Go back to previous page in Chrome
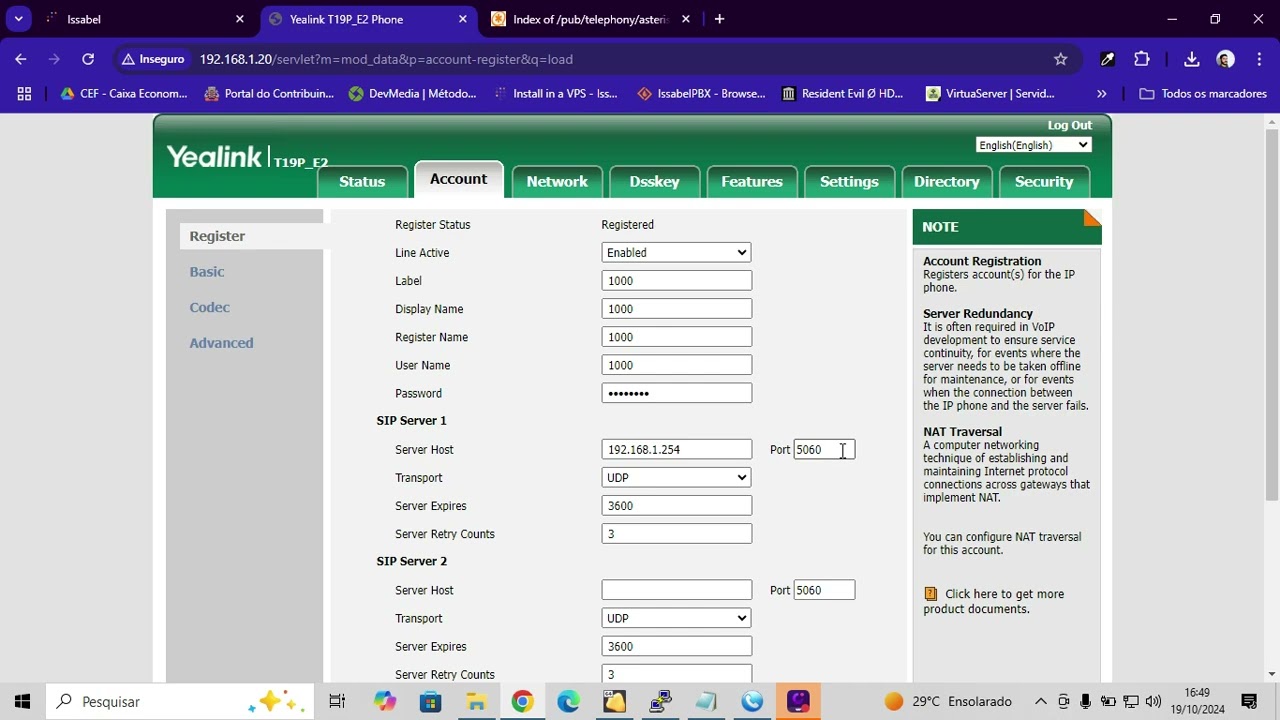This screenshot has height=720, width=1280. (21, 59)
